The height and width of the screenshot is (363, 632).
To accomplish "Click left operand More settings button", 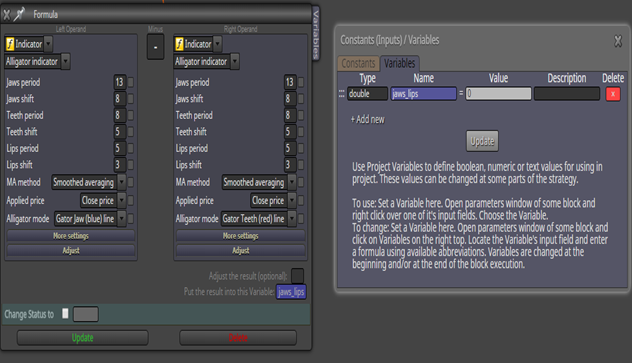I will click(71, 236).
